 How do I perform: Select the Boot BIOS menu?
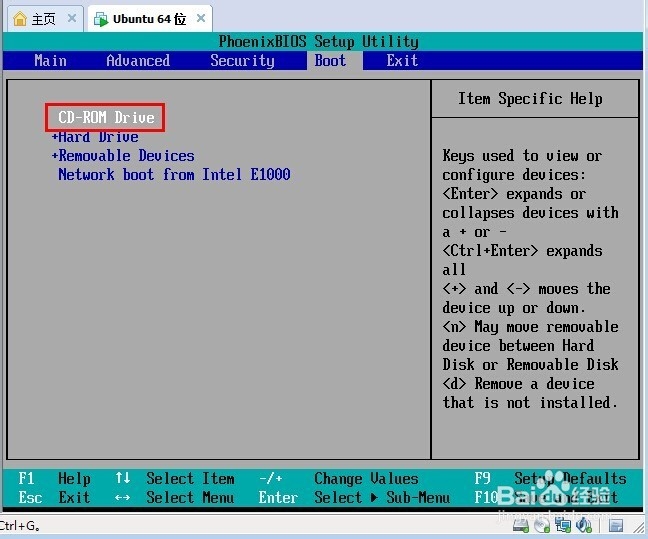[x=330, y=61]
